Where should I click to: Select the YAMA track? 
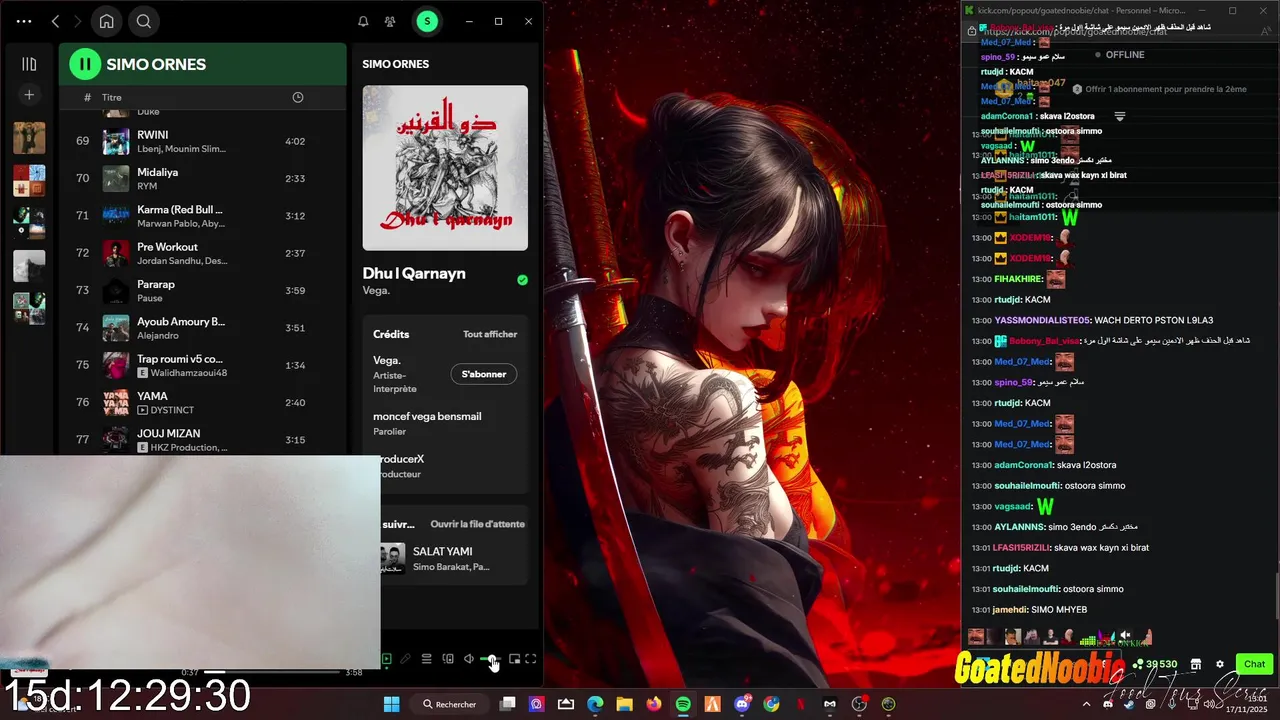click(203, 403)
